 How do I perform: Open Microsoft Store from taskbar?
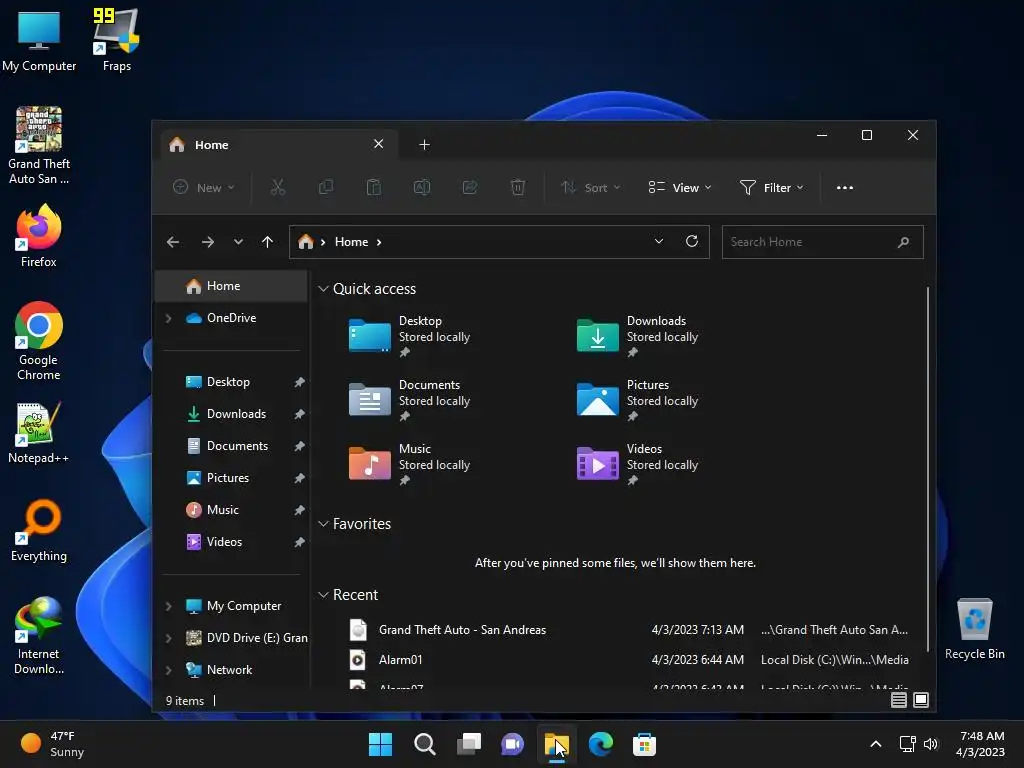(x=644, y=744)
